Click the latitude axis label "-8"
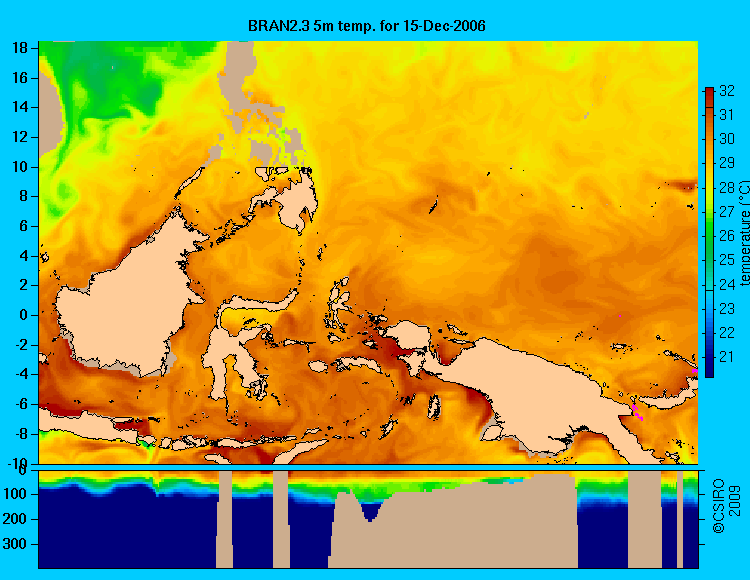 pos(21,434)
